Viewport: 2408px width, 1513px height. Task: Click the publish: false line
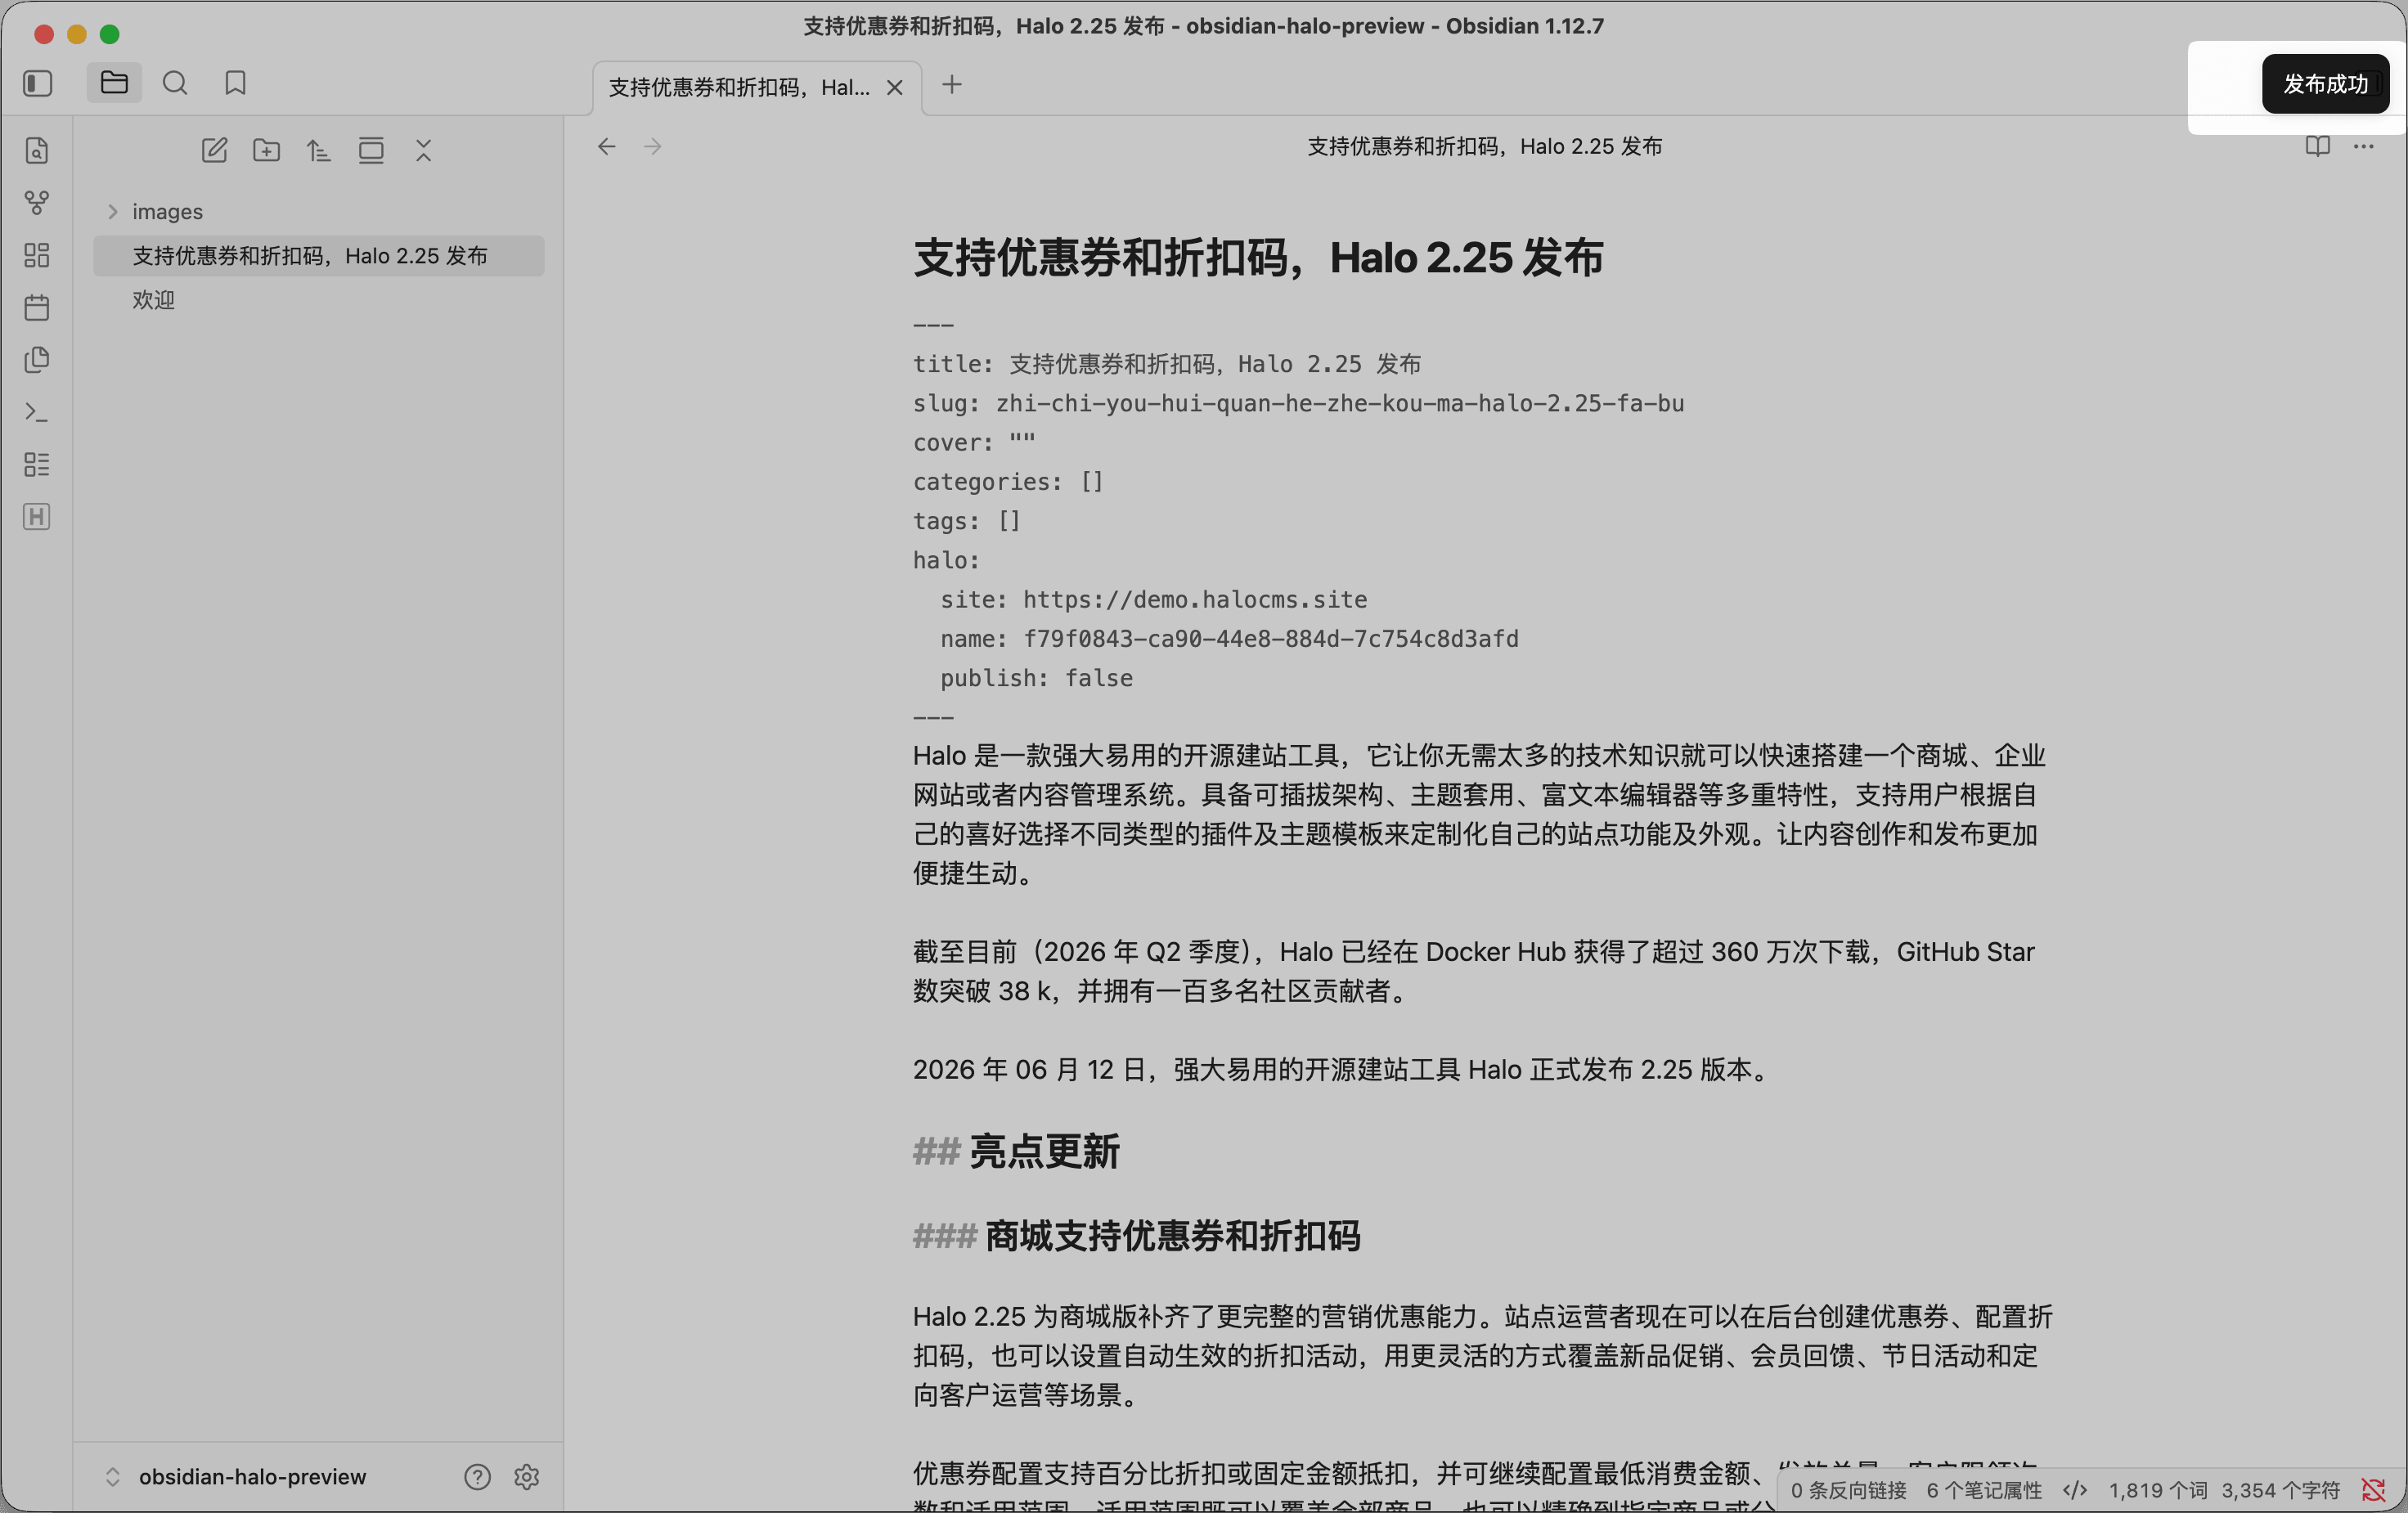(1036, 679)
